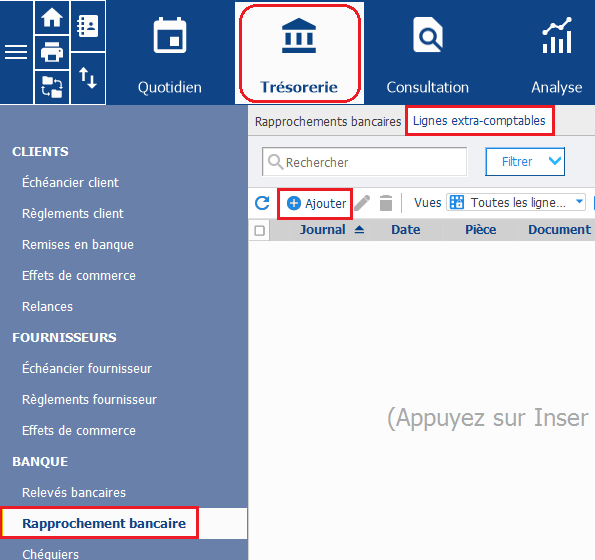Select Rapprochement bancaire in sidebar
595x560 pixels.
104,524
